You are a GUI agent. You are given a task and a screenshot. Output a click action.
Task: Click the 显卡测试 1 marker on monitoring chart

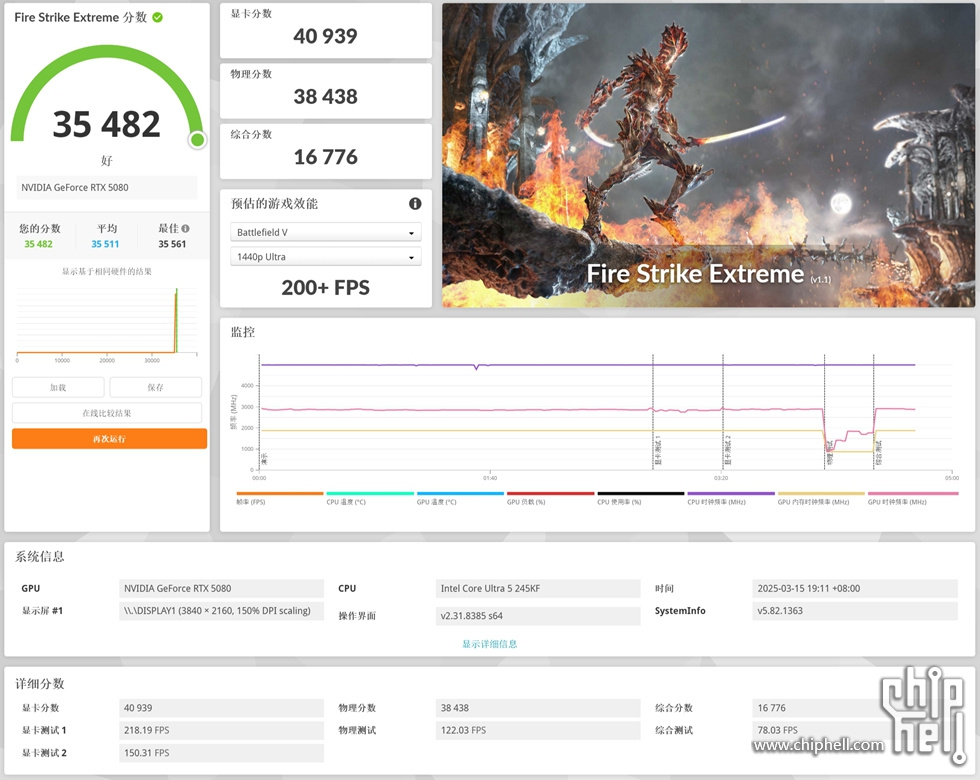pyautogui.click(x=658, y=451)
